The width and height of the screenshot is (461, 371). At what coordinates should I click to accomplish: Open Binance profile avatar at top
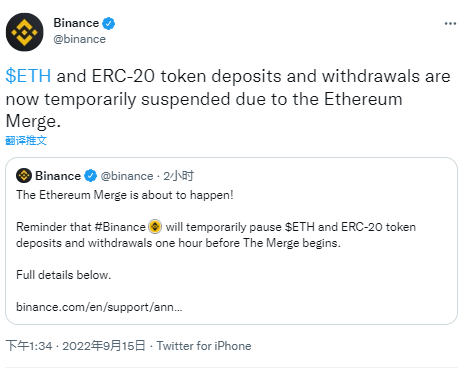[25, 32]
